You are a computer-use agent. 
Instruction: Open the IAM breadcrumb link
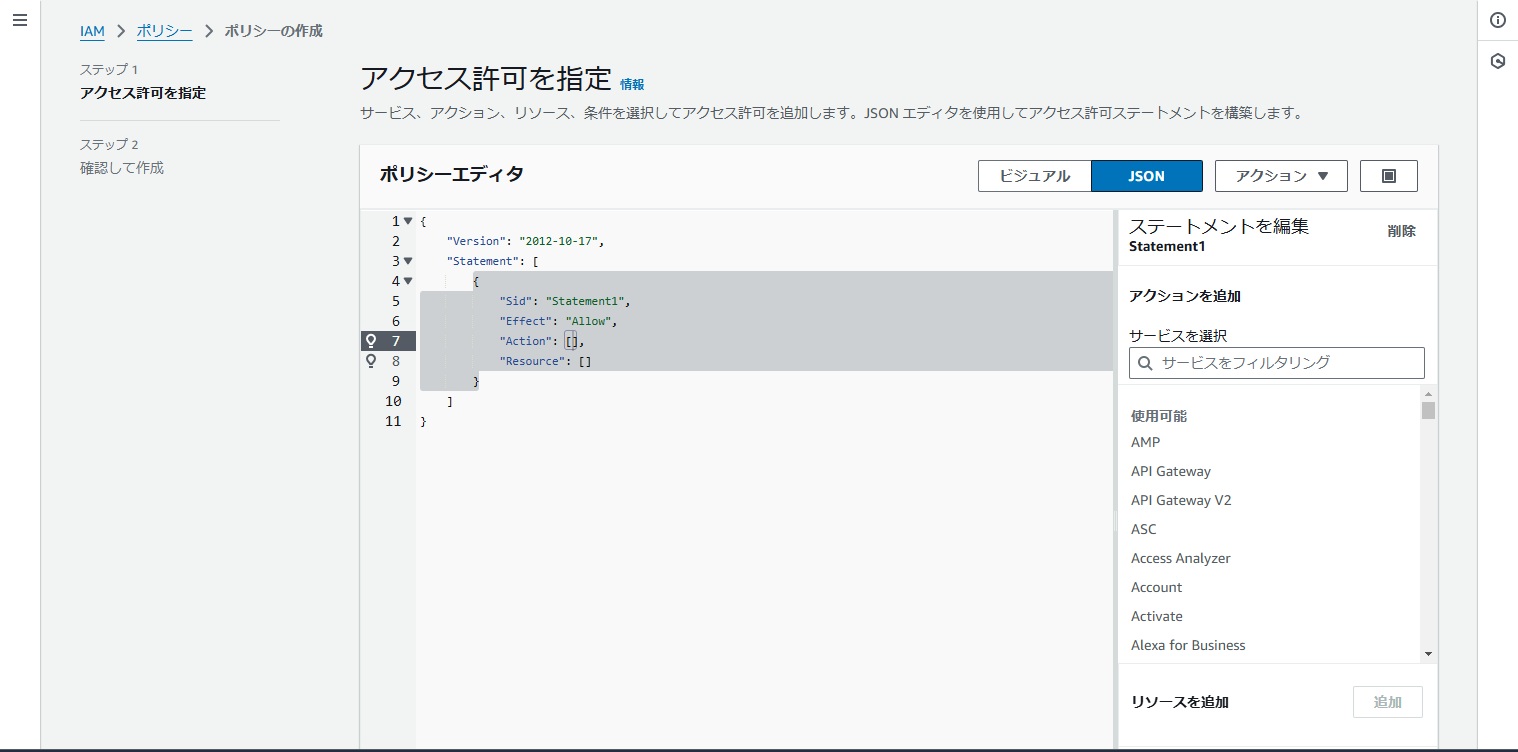[x=92, y=31]
